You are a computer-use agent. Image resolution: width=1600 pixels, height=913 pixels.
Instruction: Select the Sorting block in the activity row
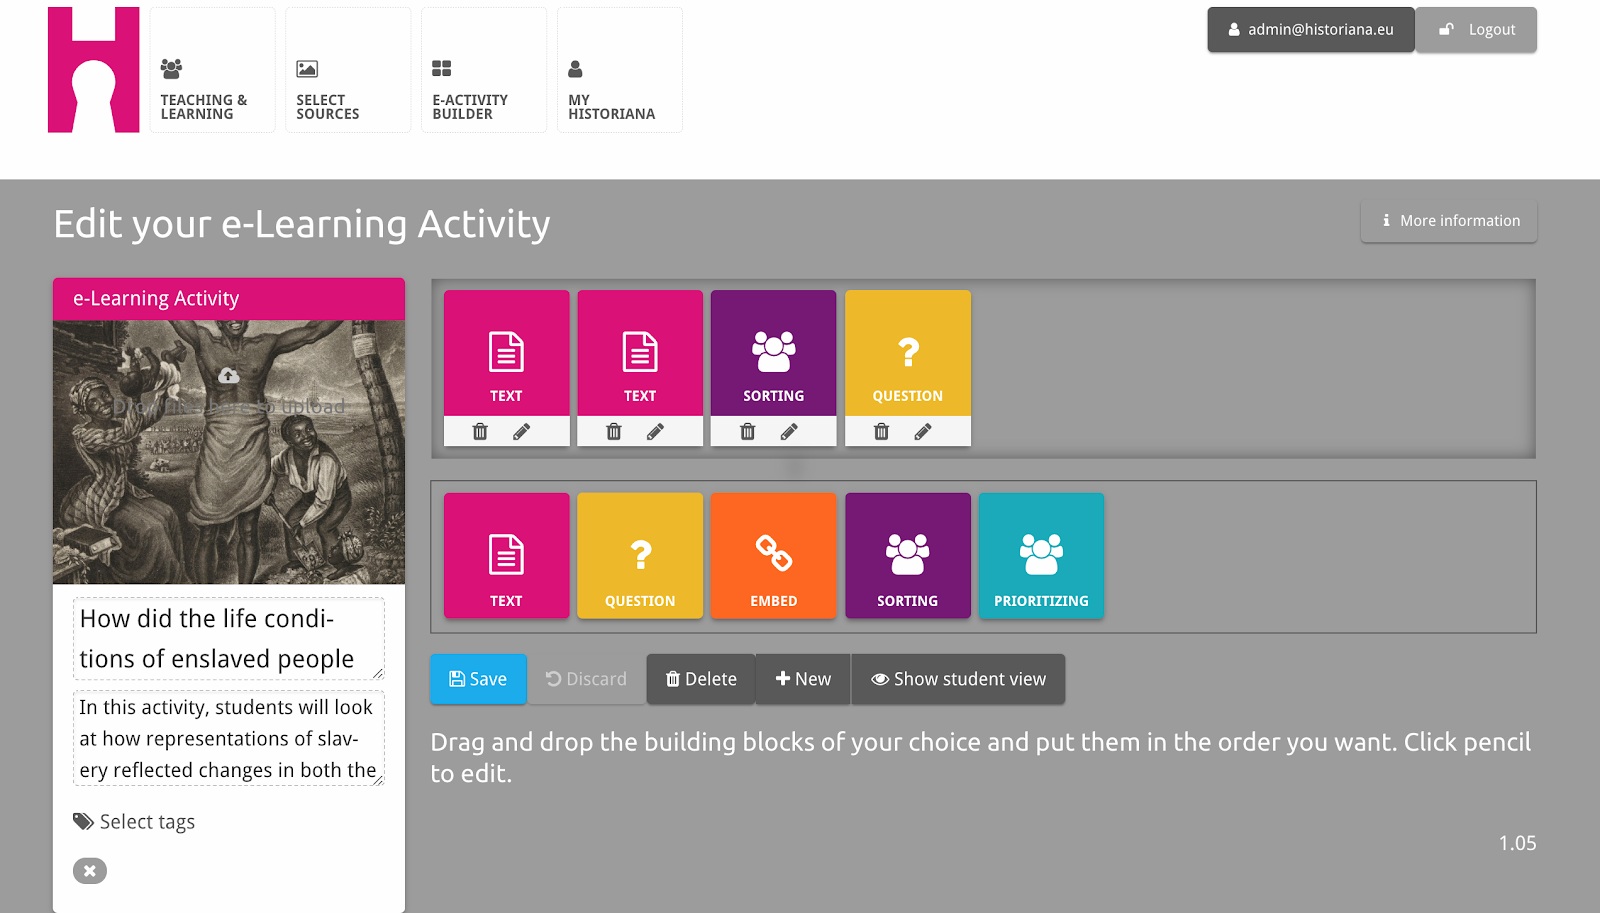click(774, 353)
